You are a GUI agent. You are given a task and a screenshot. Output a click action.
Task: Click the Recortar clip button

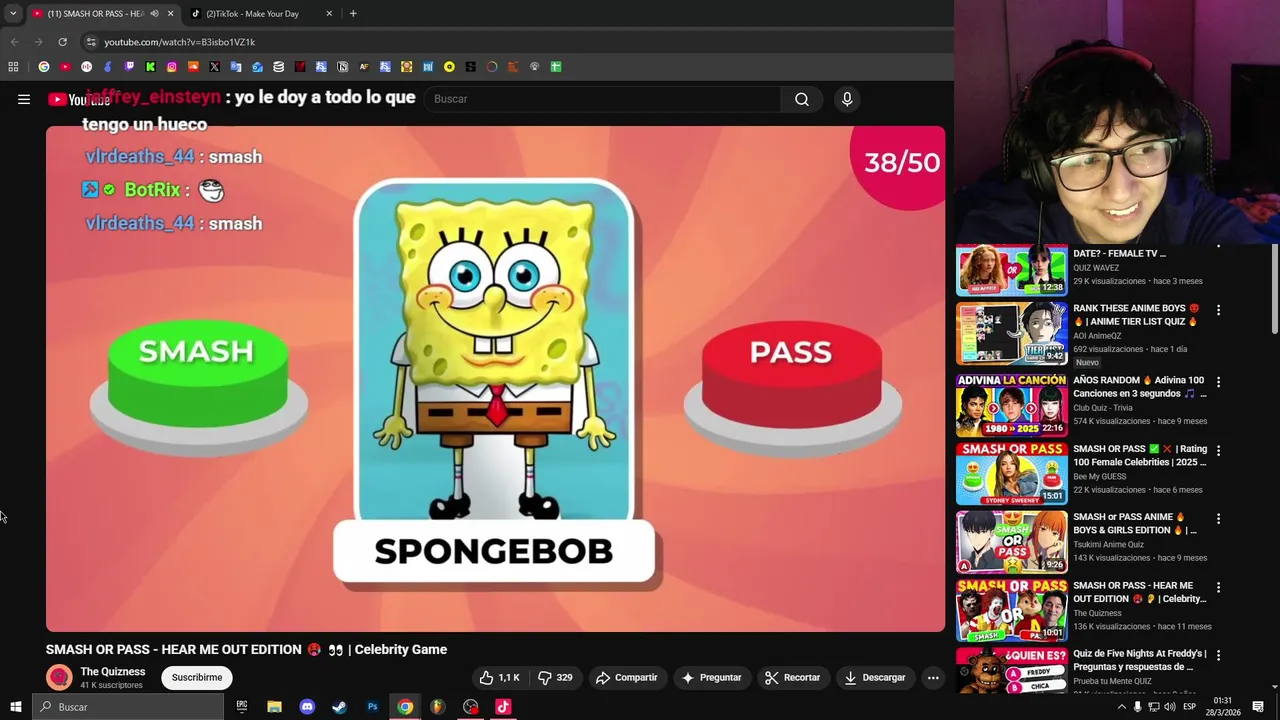click(x=792, y=678)
